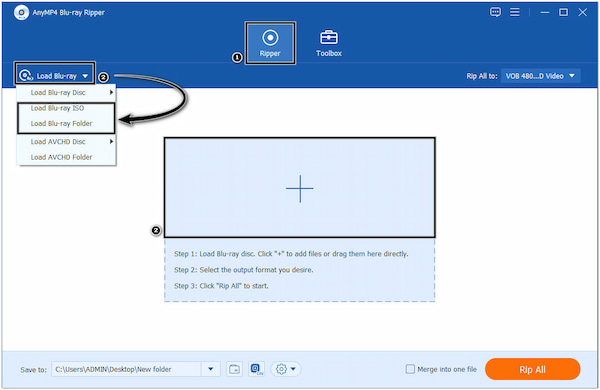Open the output folder icon

pos(234,369)
